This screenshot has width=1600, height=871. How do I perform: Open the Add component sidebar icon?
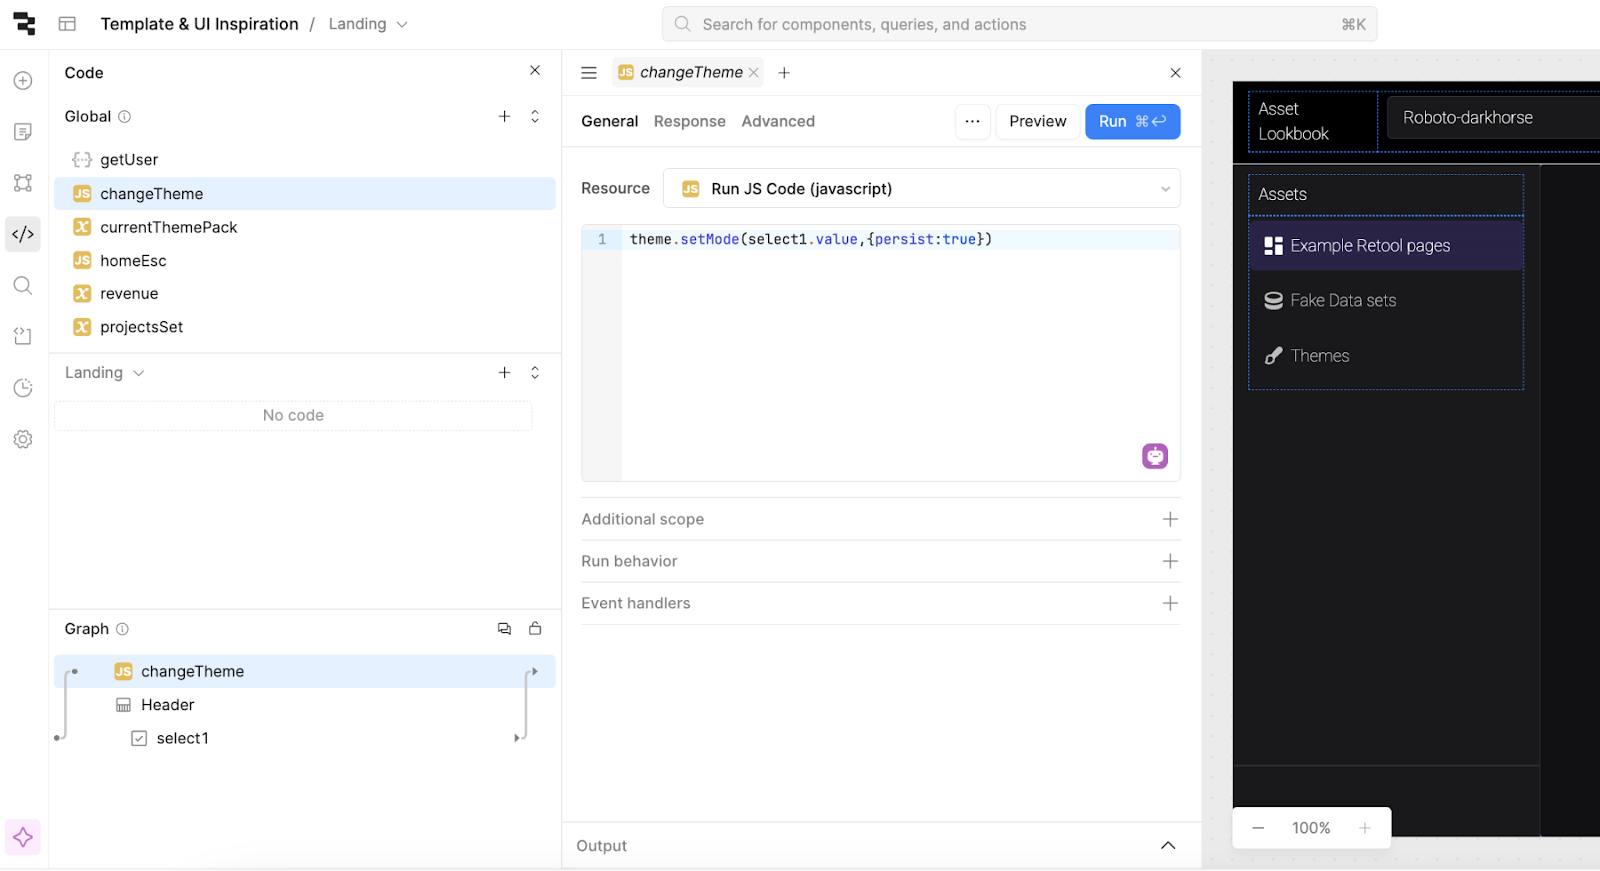click(23, 81)
